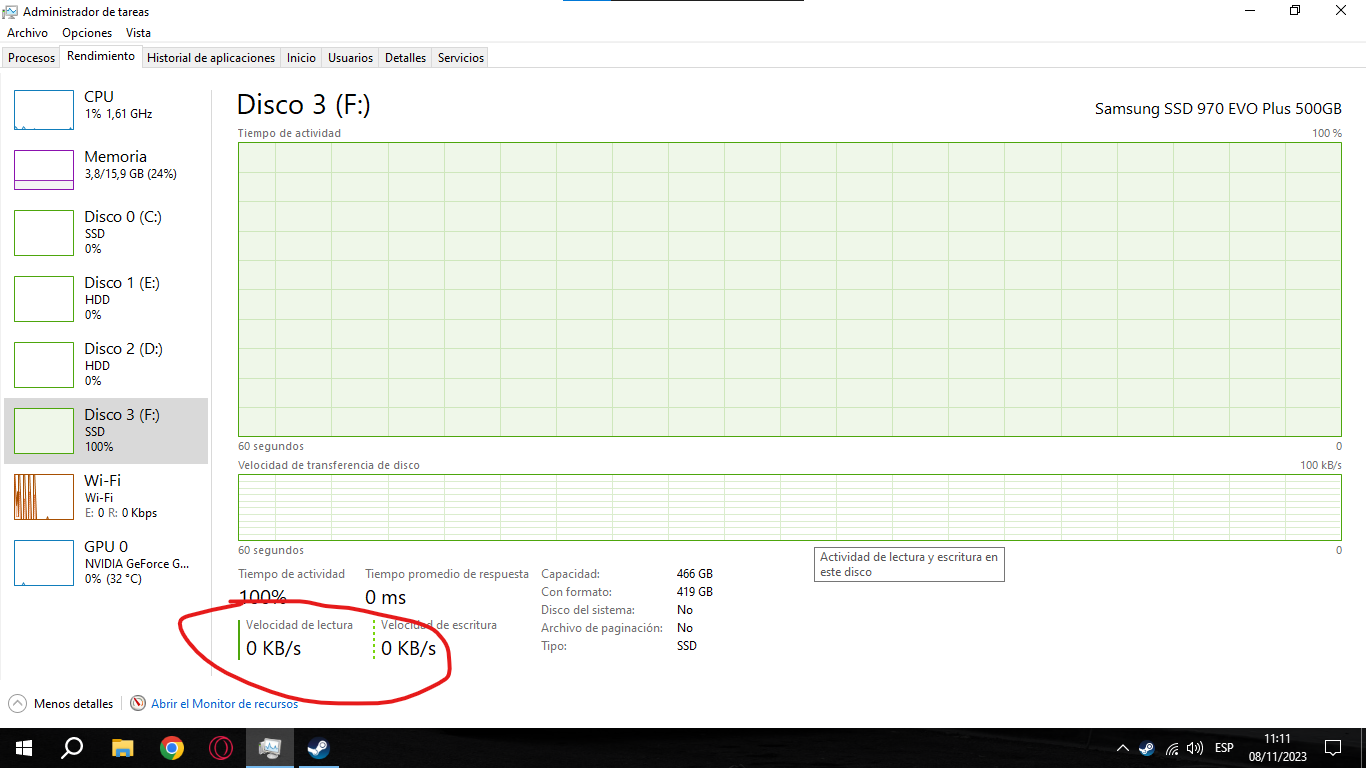Viewport: 1366px width, 768px height.
Task: Open the Opciones menu
Action: 87,33
